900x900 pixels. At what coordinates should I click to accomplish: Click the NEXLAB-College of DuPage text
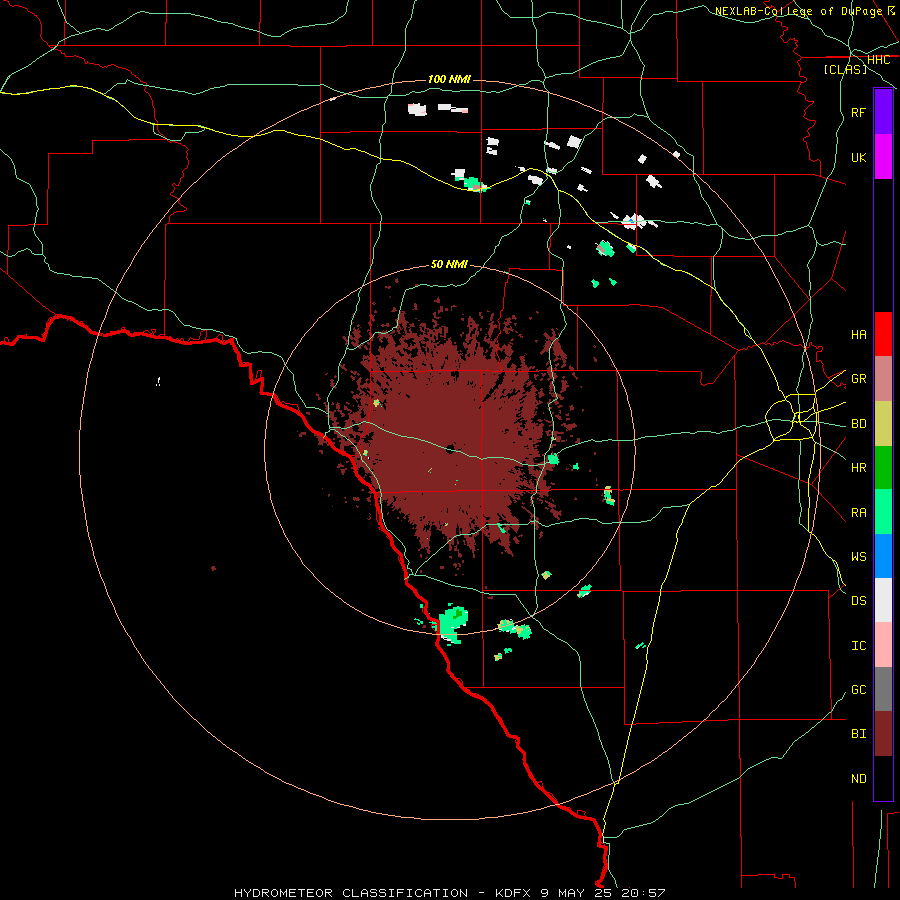(798, 11)
